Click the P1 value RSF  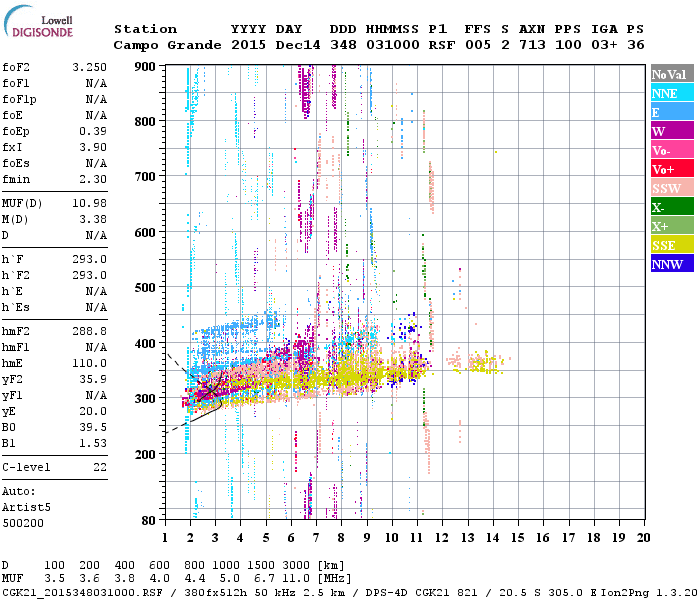pos(442,45)
